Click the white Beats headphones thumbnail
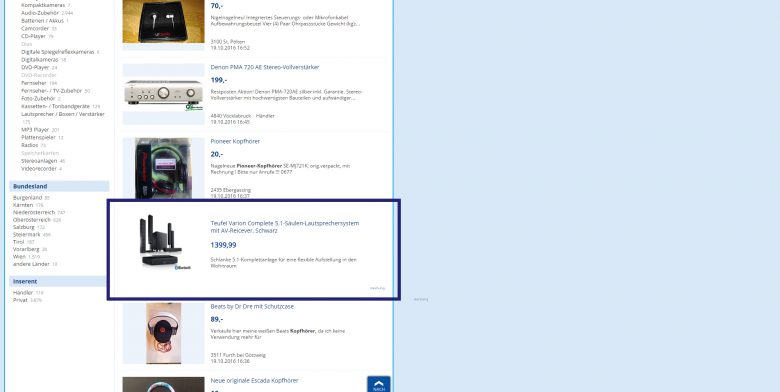Screen dimensions: 780x392 point(164,333)
